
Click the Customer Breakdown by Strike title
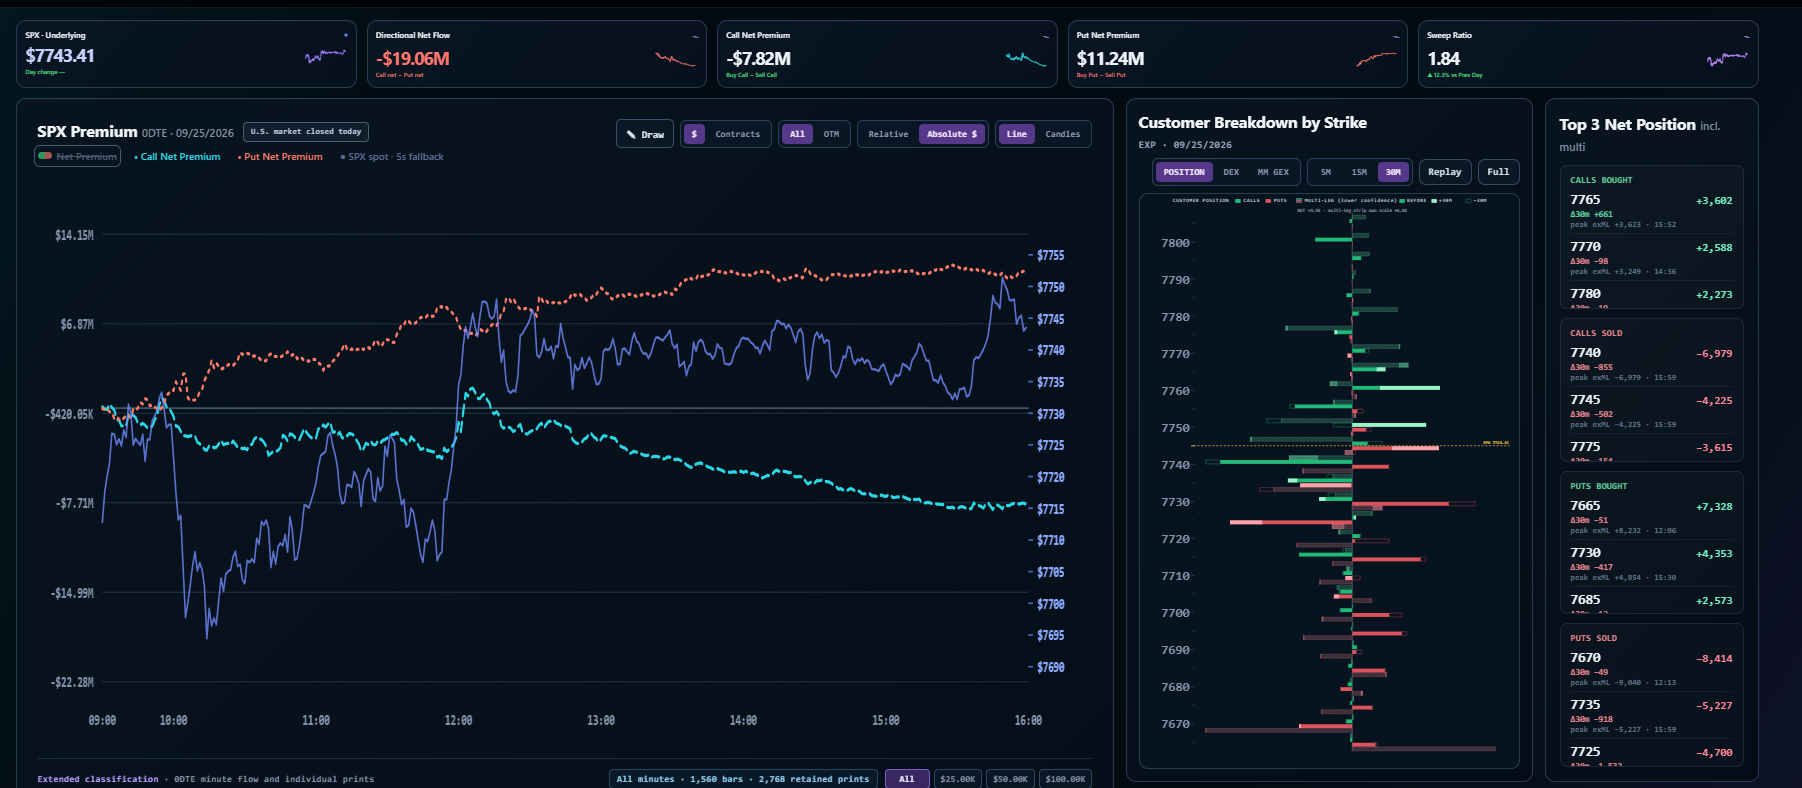[1252, 123]
